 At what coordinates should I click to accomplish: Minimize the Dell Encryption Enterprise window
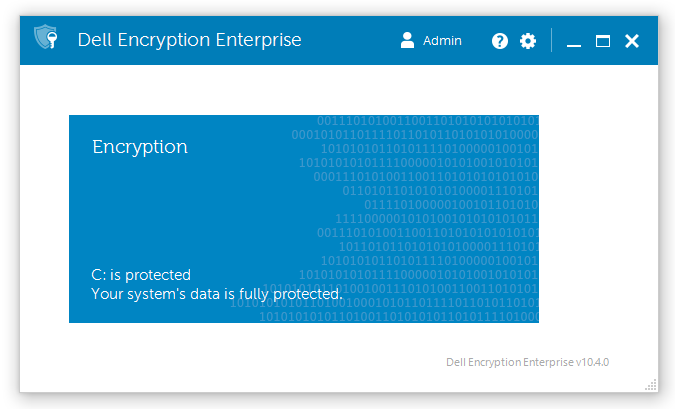click(x=574, y=44)
